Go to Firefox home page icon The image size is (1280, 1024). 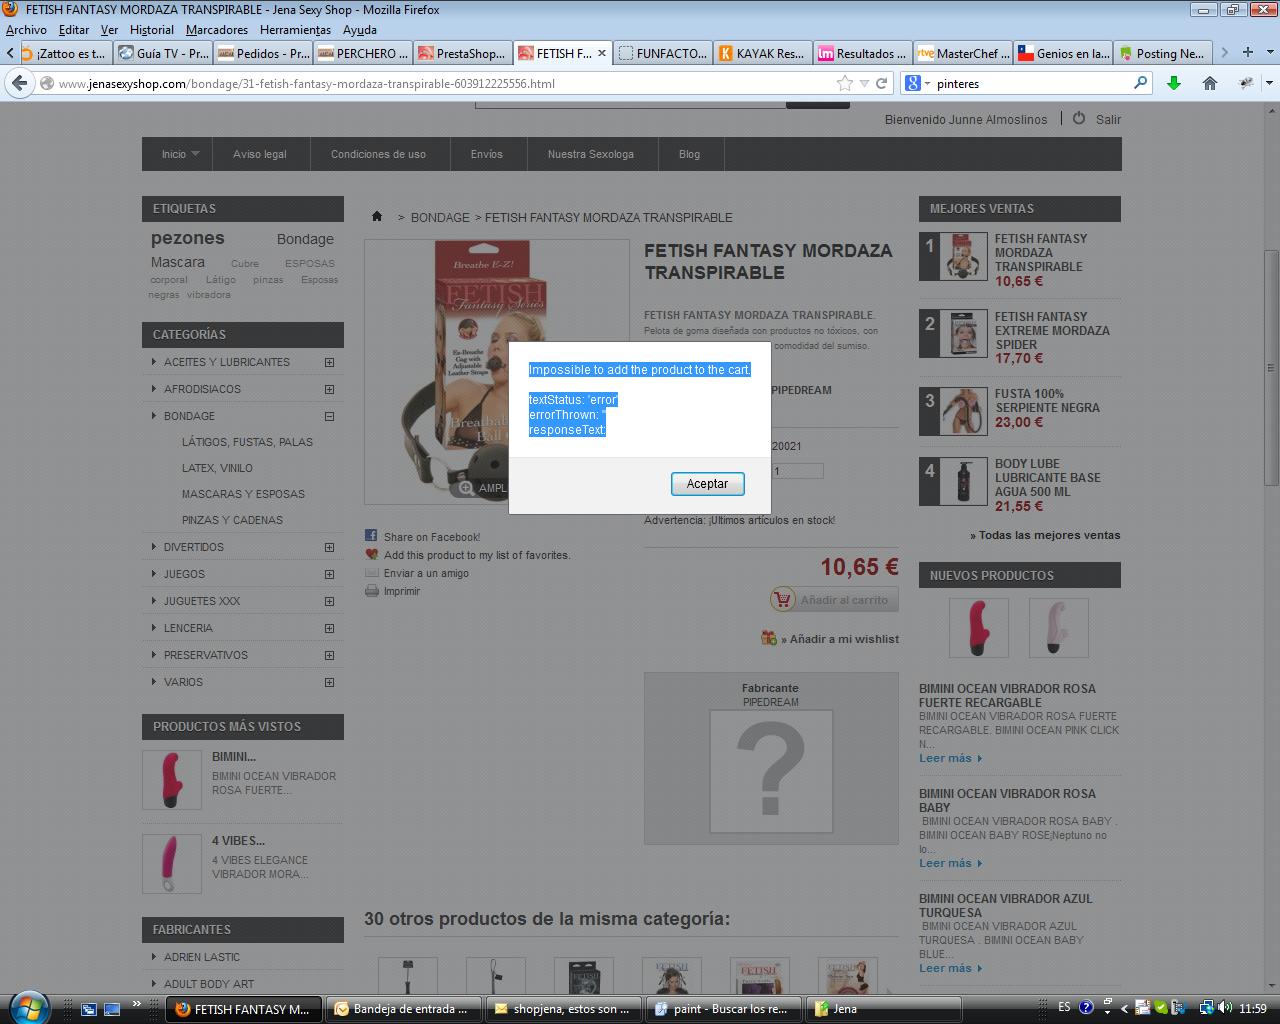coord(1210,84)
